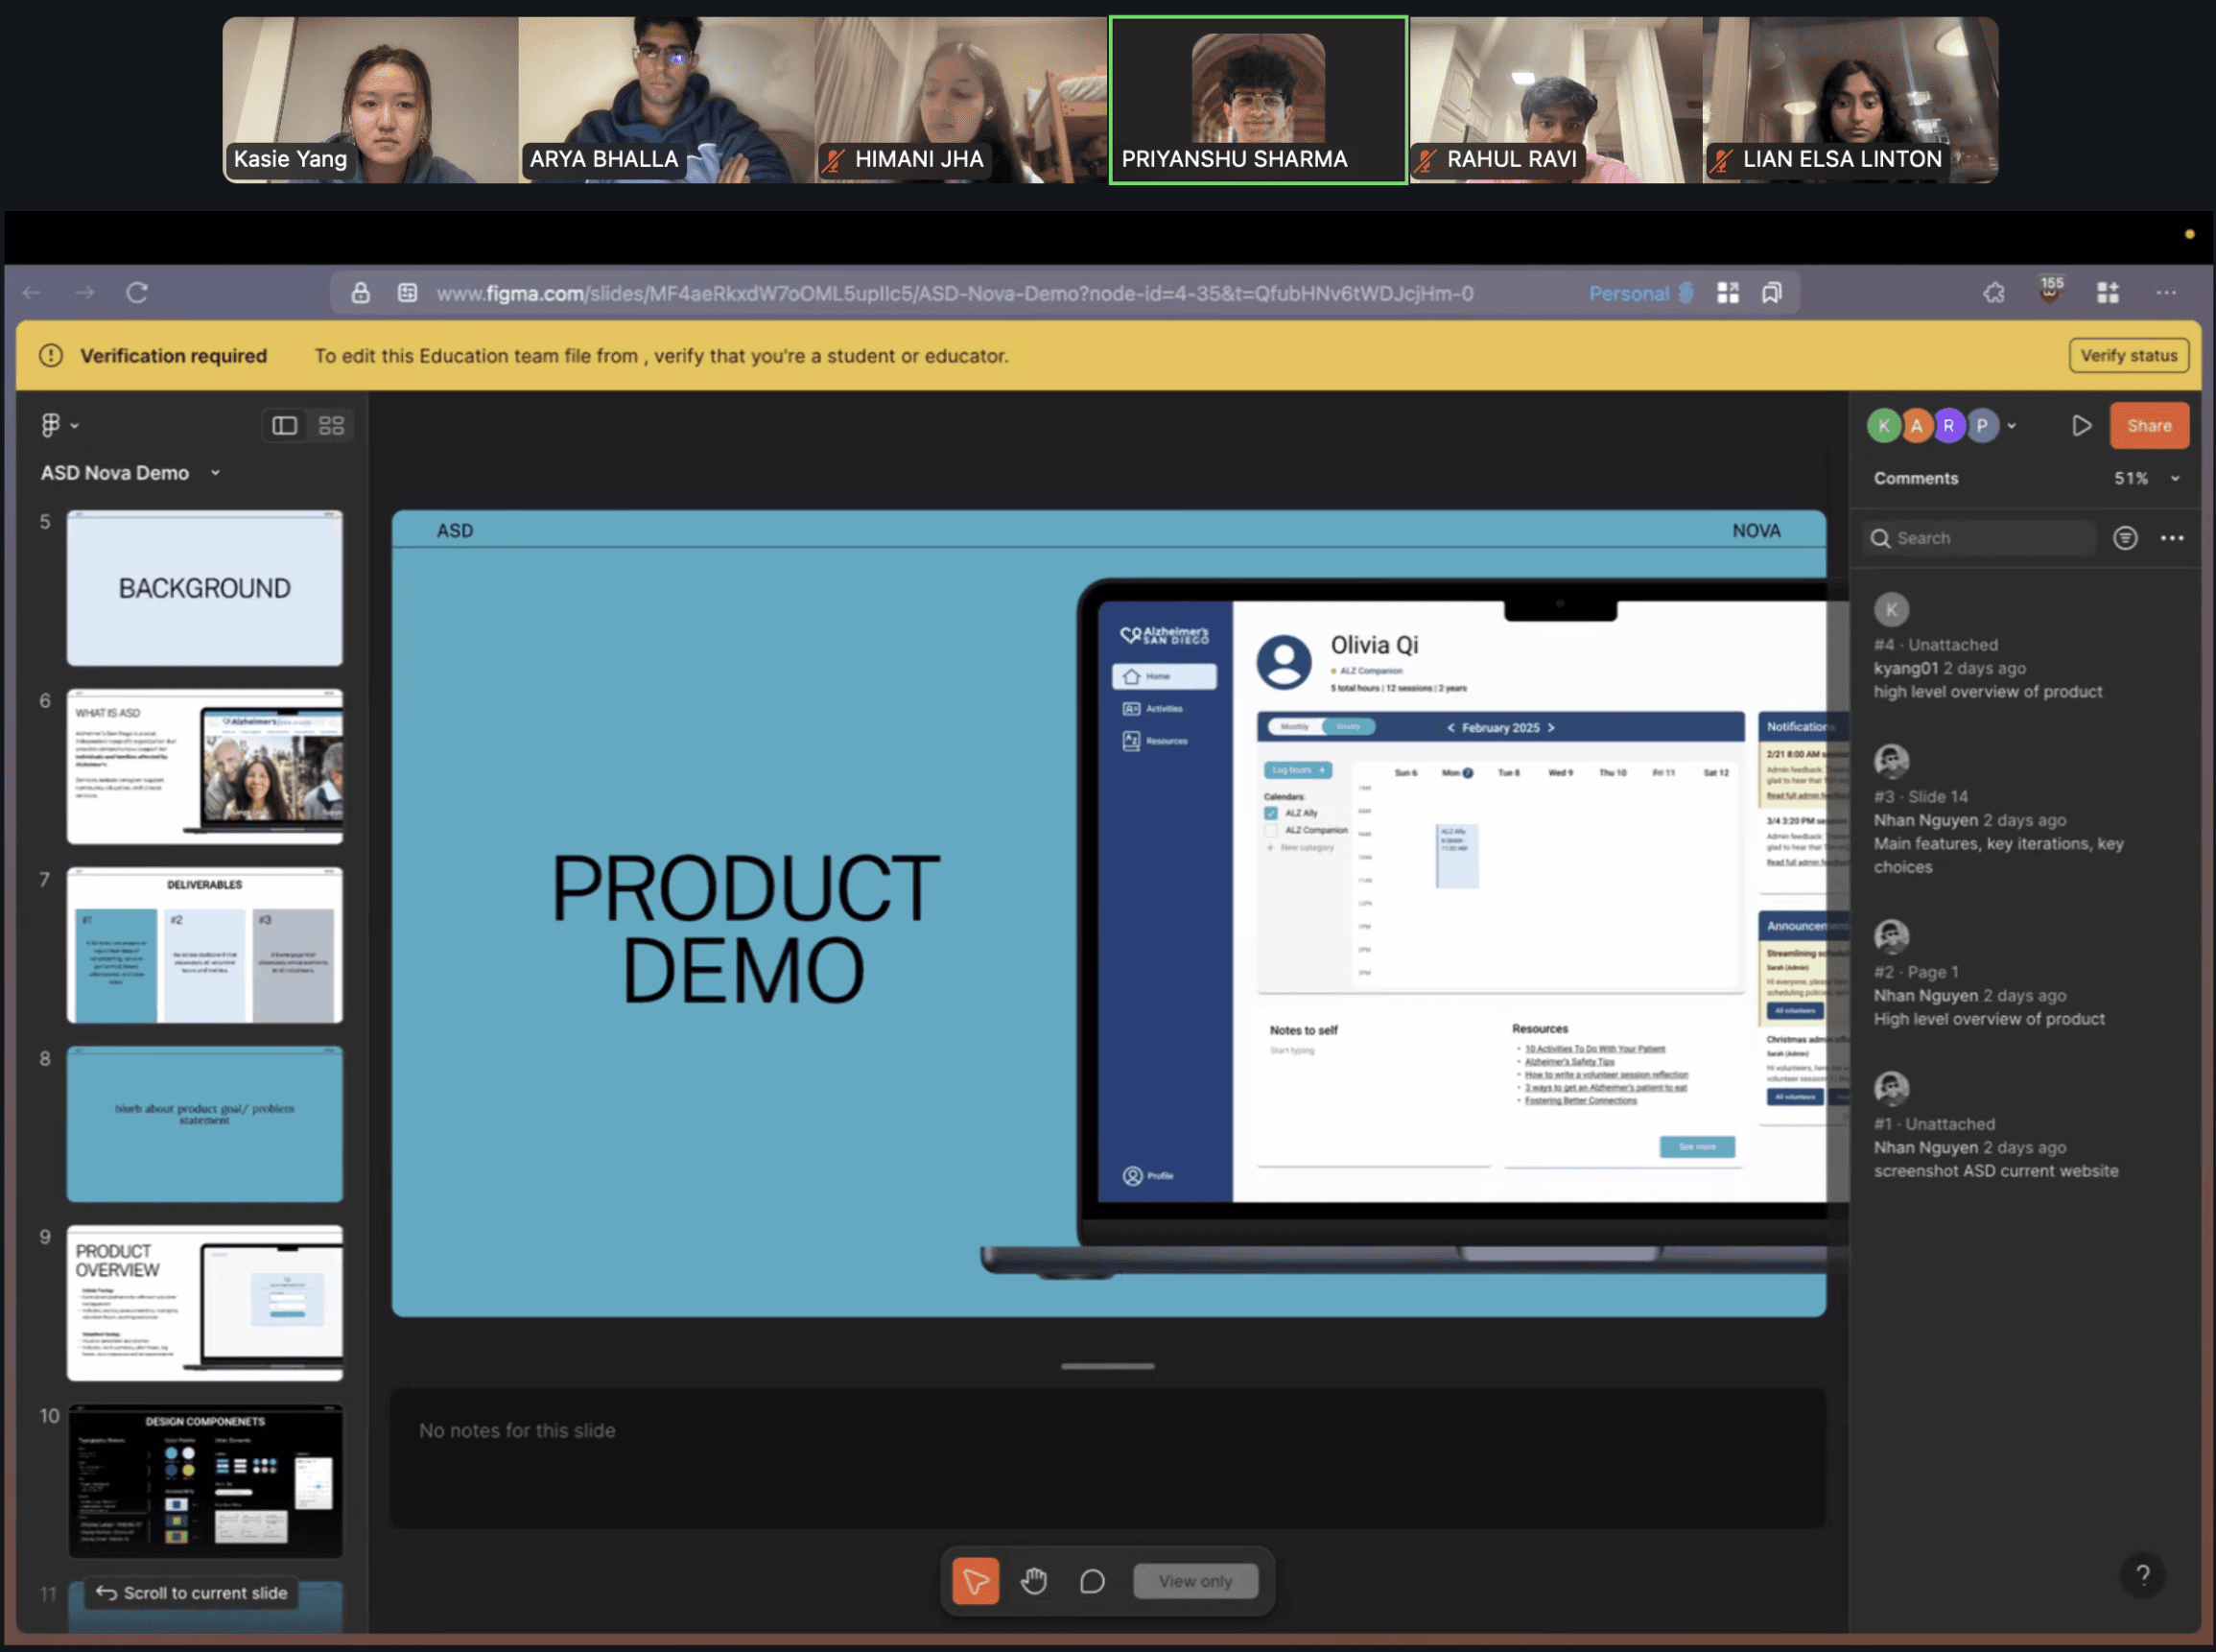
Task: Open the Figma main menu icon
Action: [x=52, y=426]
